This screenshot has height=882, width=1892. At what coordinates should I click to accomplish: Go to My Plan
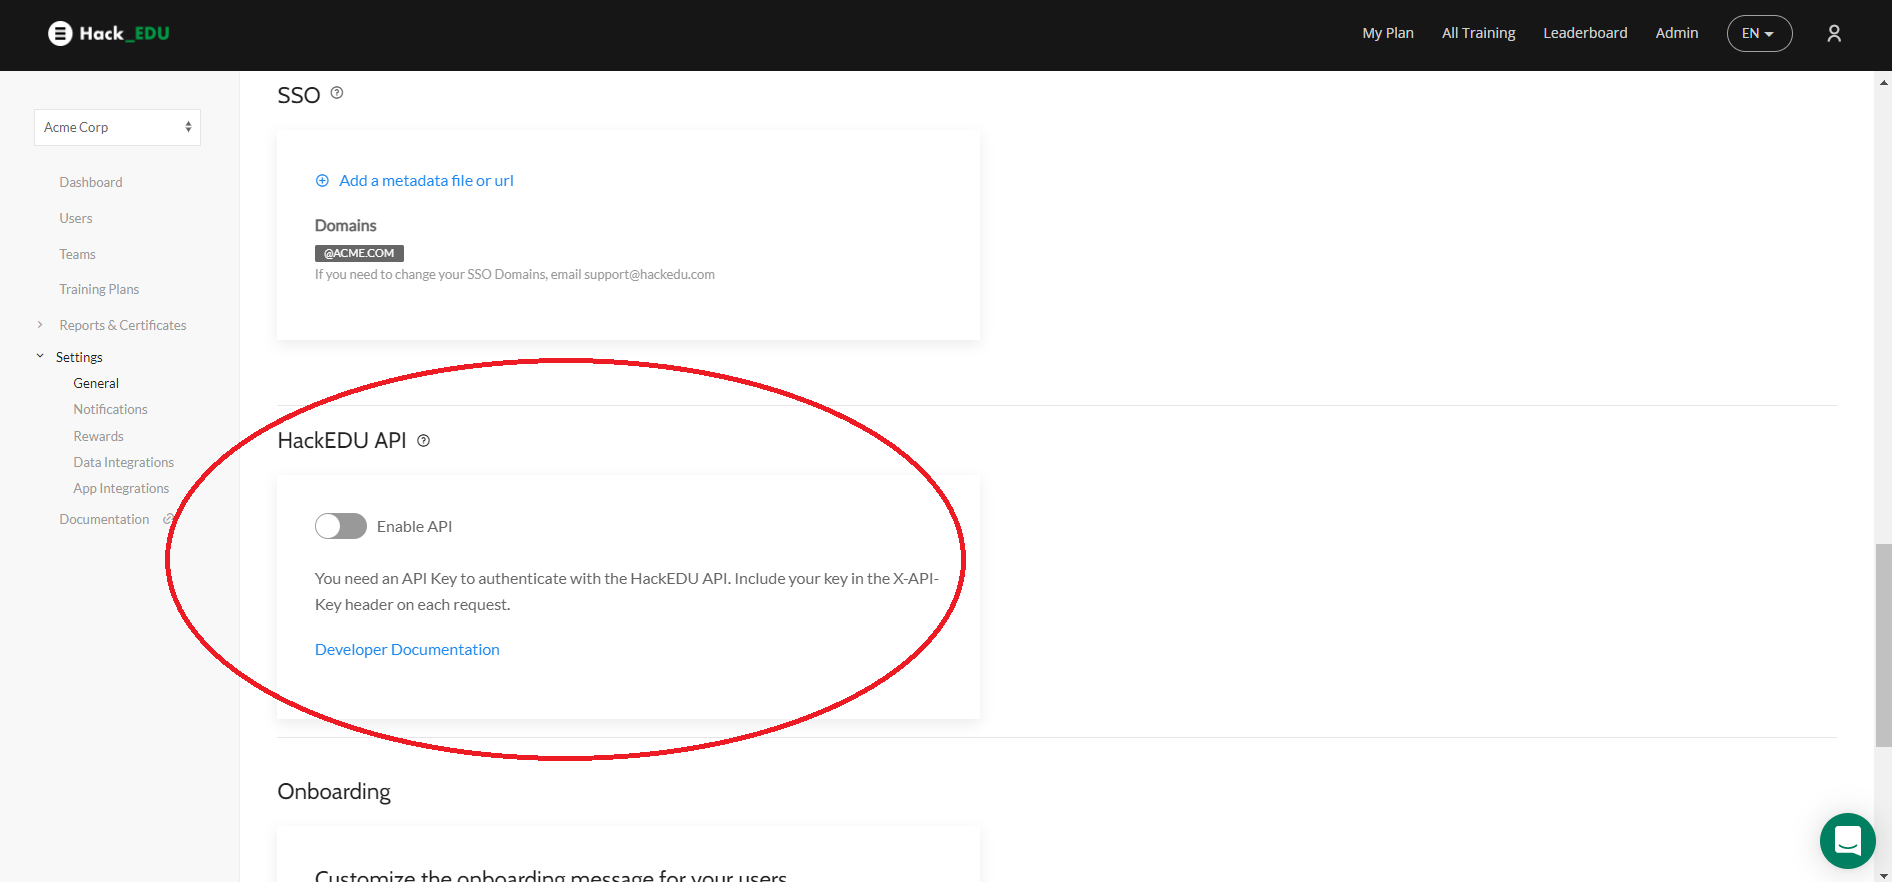1388,33
